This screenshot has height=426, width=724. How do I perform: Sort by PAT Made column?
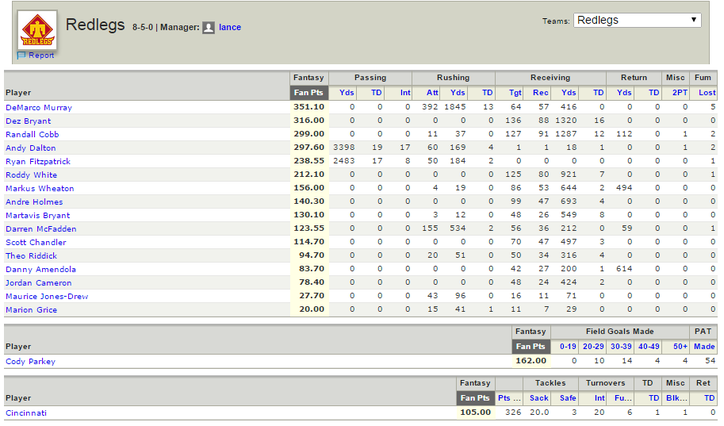705,347
